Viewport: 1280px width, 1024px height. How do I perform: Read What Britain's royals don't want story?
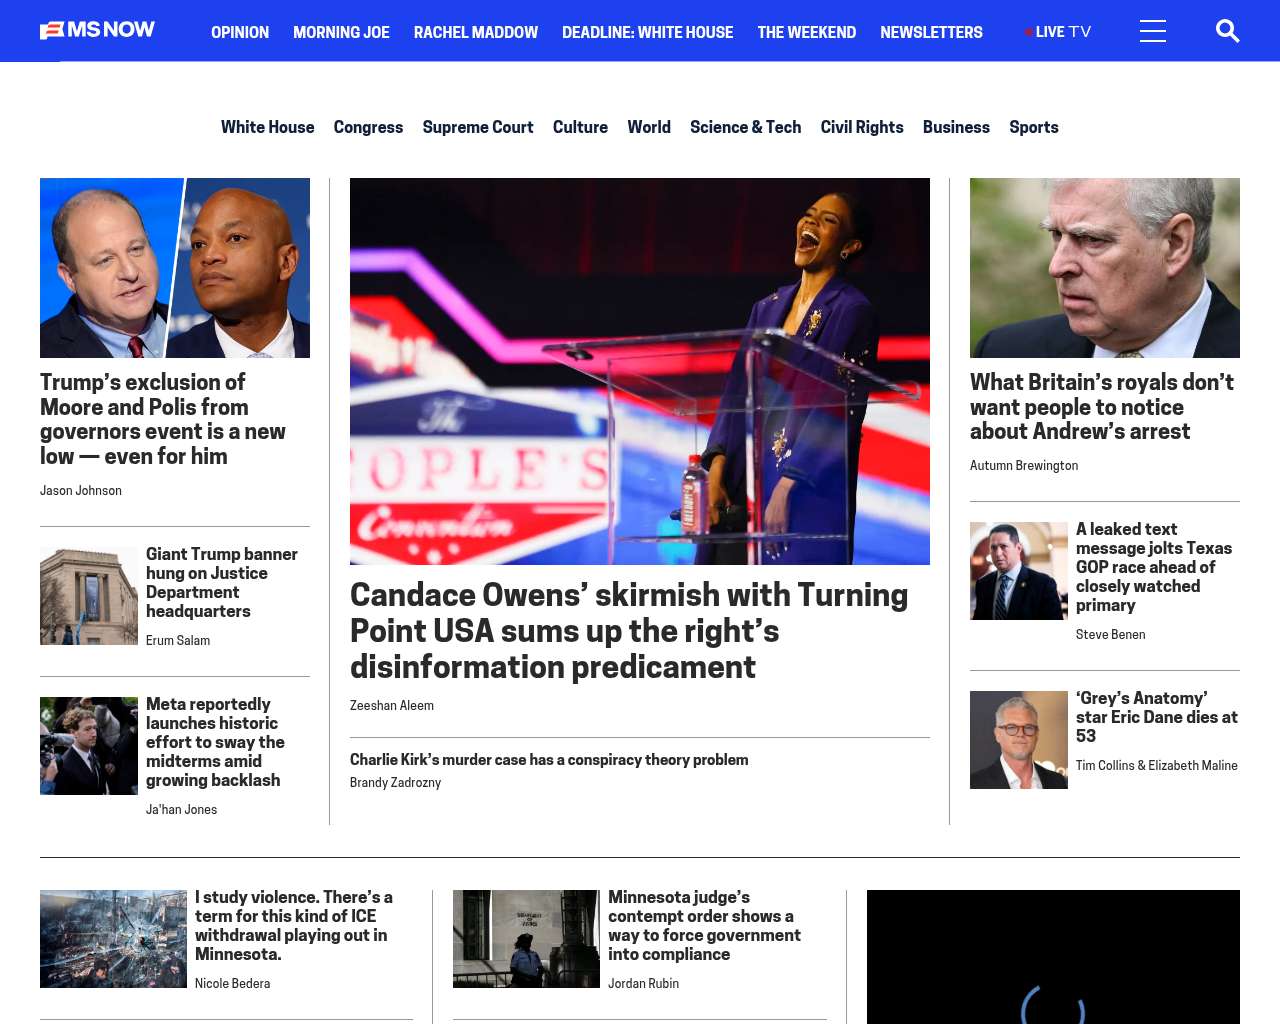point(1102,407)
